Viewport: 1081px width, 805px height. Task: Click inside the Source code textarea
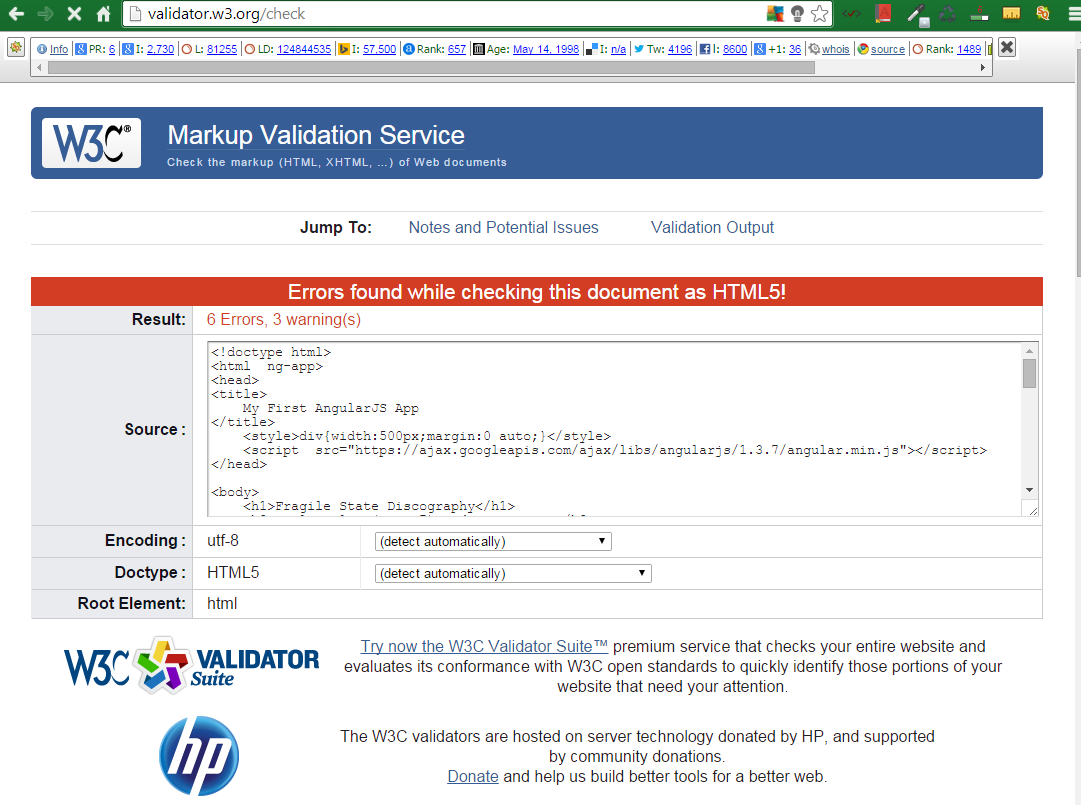point(614,429)
